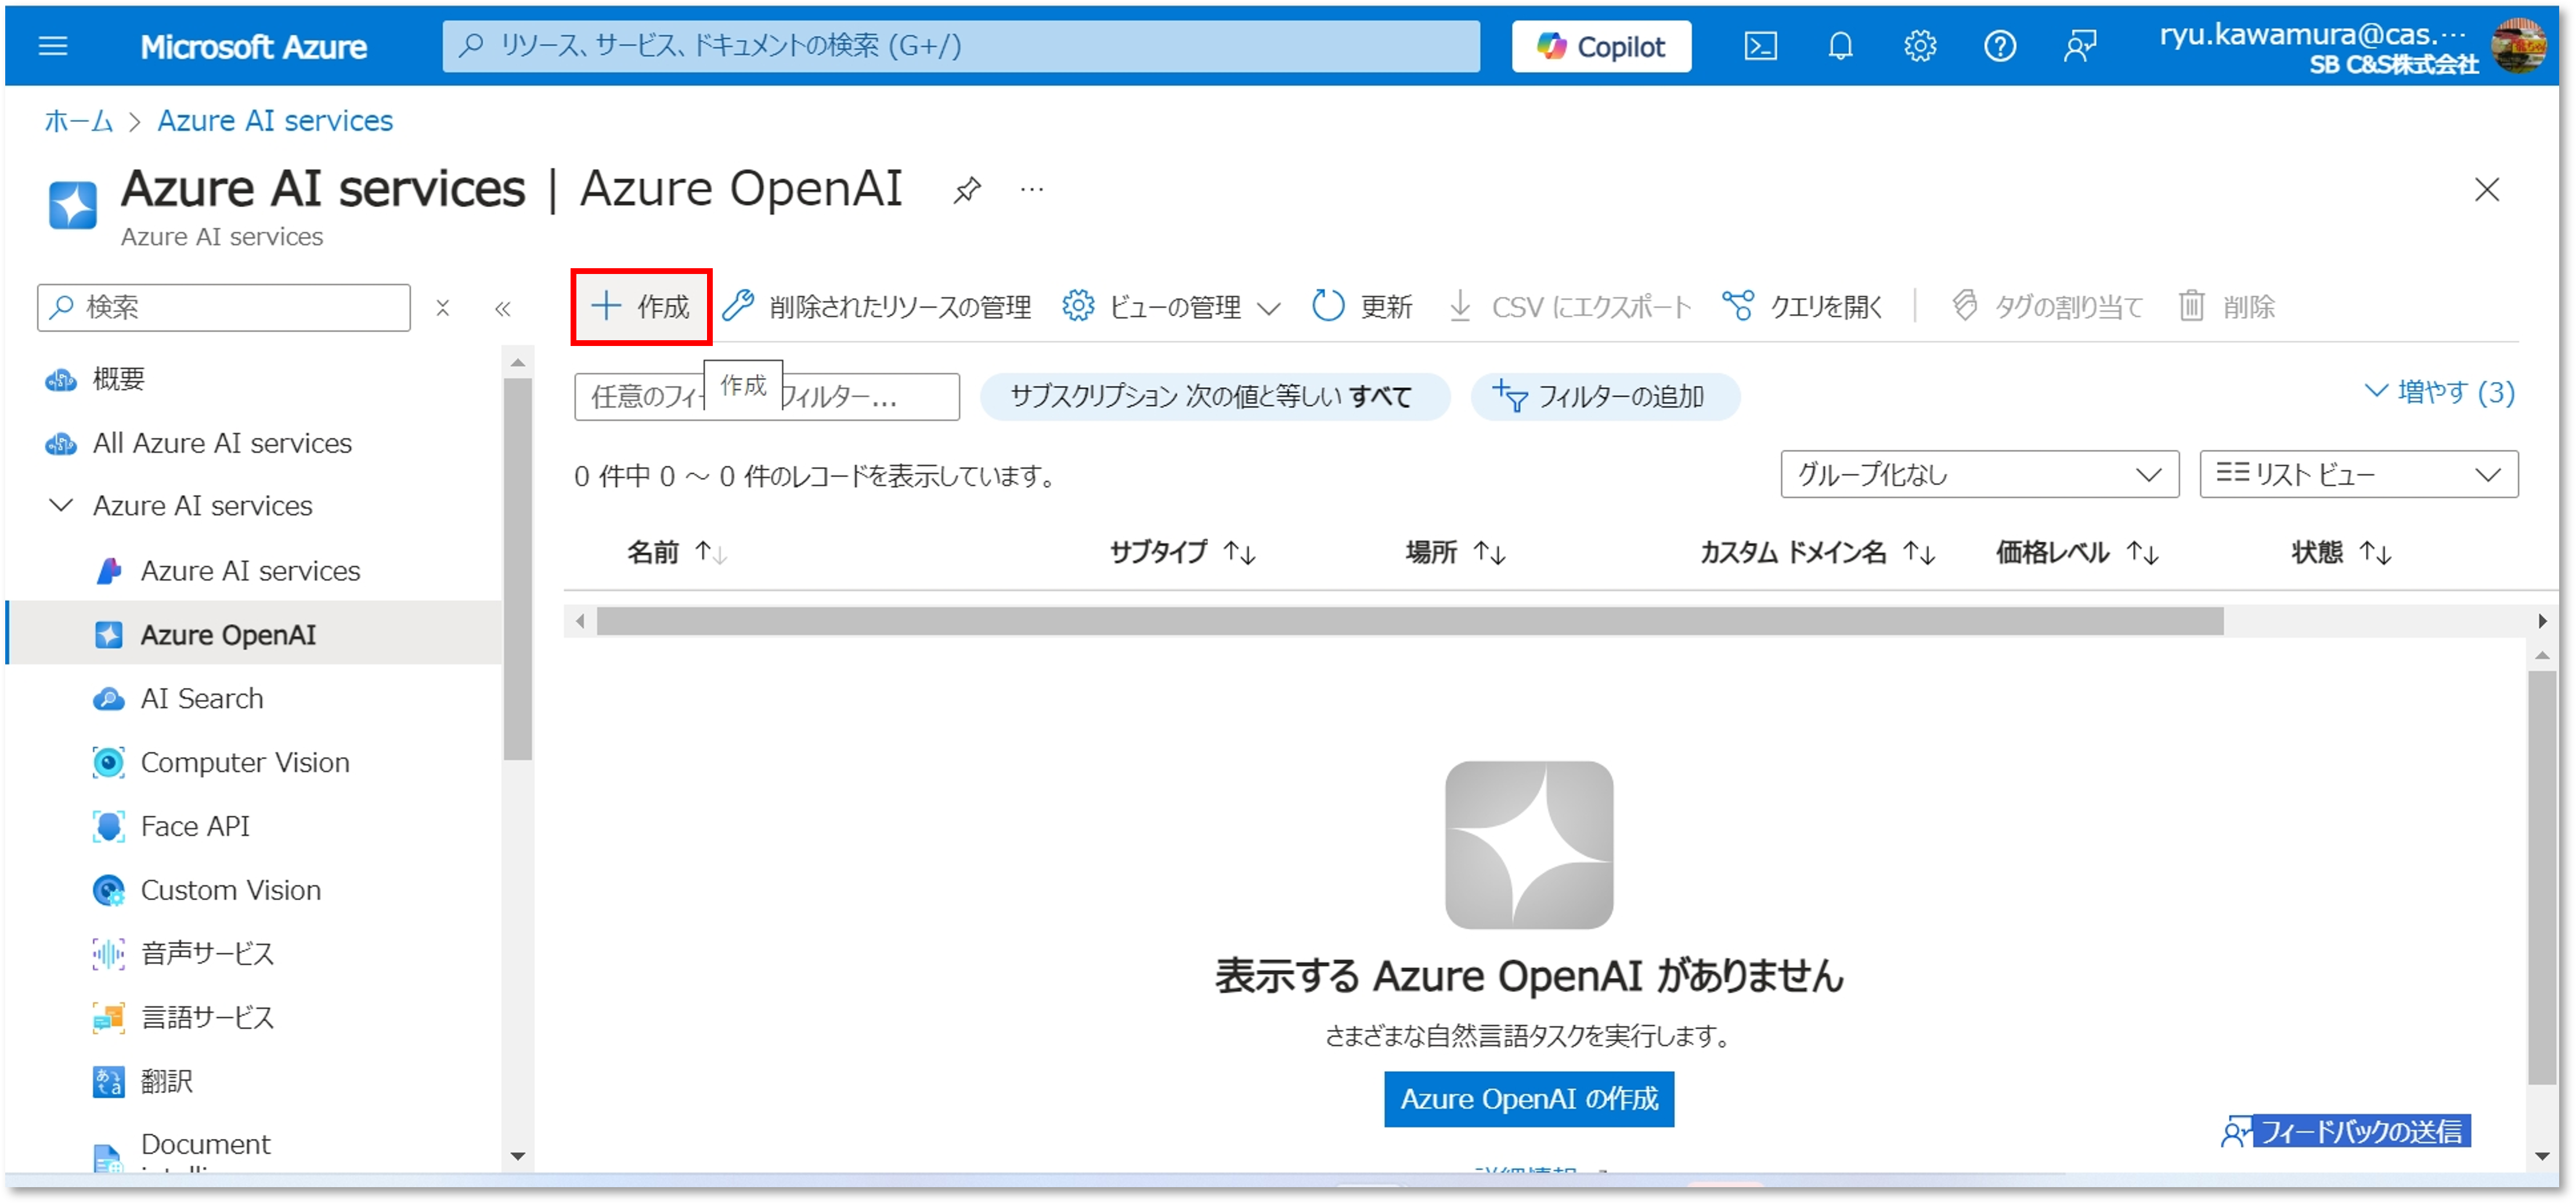Image resolution: width=2576 pixels, height=1204 pixels.
Task: Sort by the 名前 column
Action: 677,552
